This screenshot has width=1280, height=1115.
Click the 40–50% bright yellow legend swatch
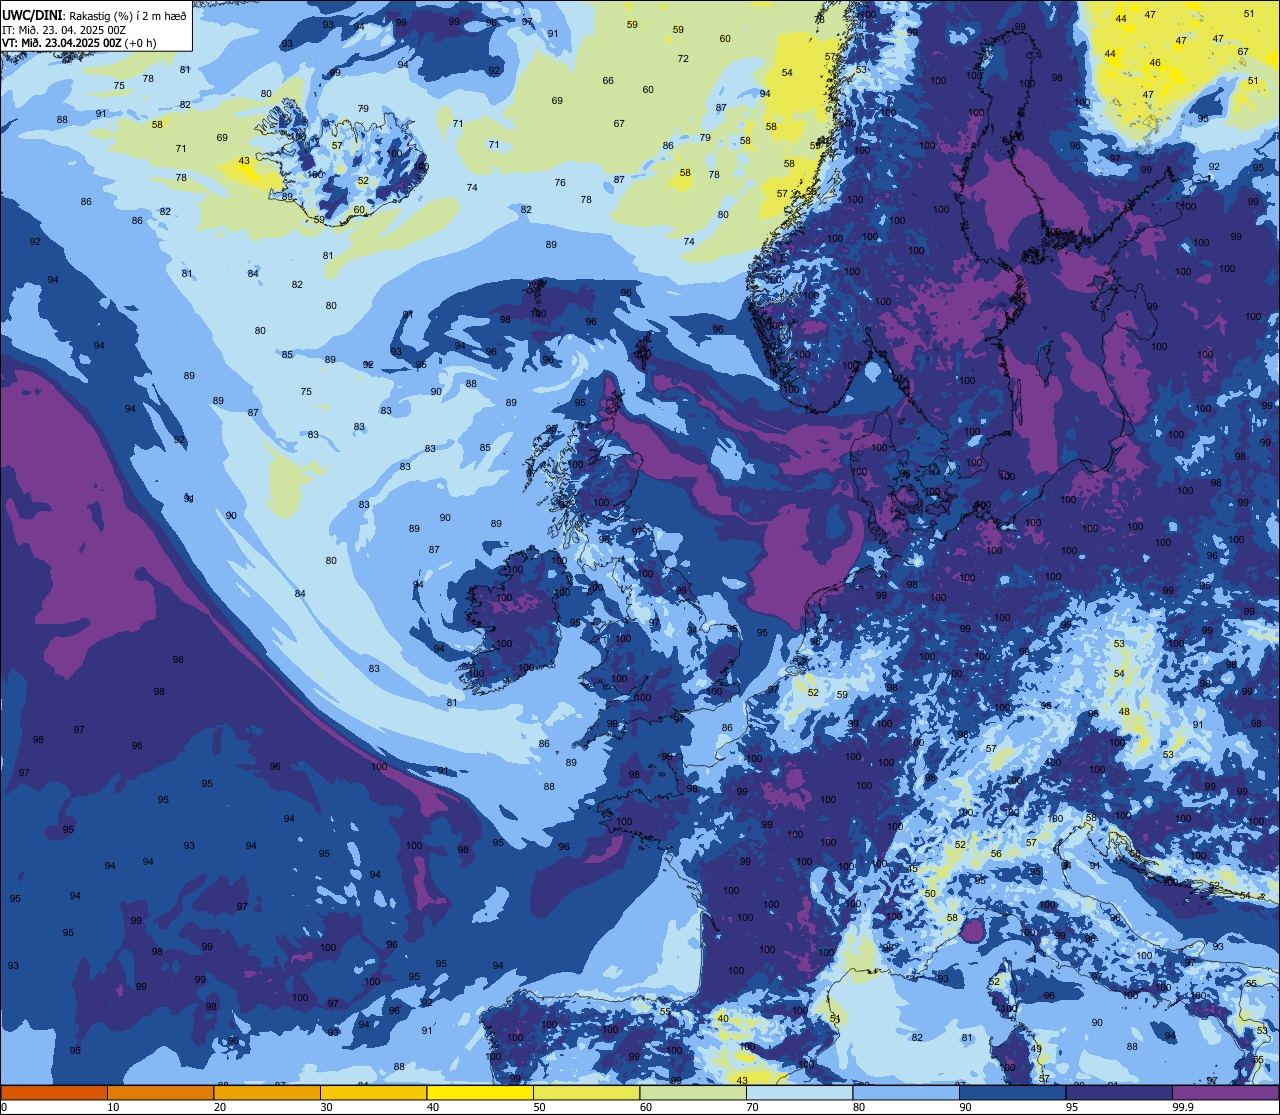pyautogui.click(x=480, y=1092)
